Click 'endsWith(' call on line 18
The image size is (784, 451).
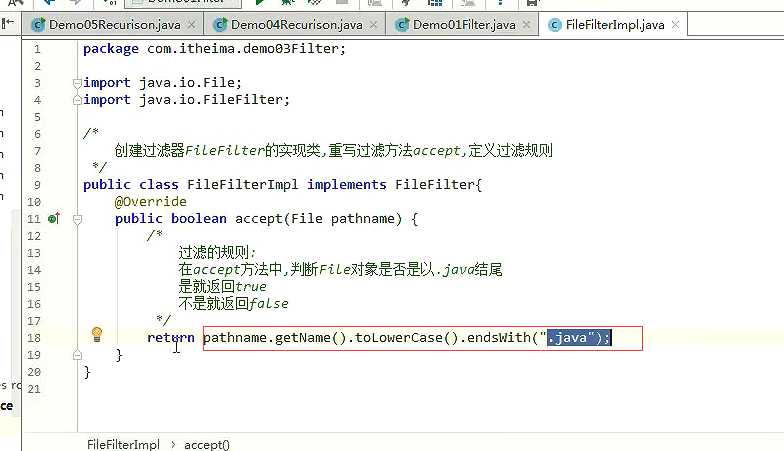tap(502, 338)
